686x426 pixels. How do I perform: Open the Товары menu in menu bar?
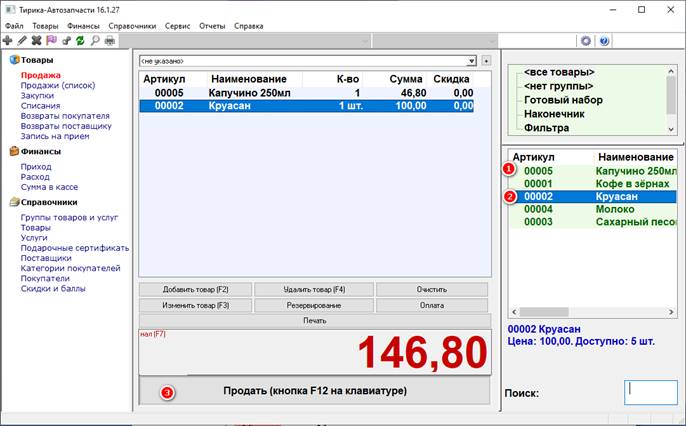coord(45,26)
